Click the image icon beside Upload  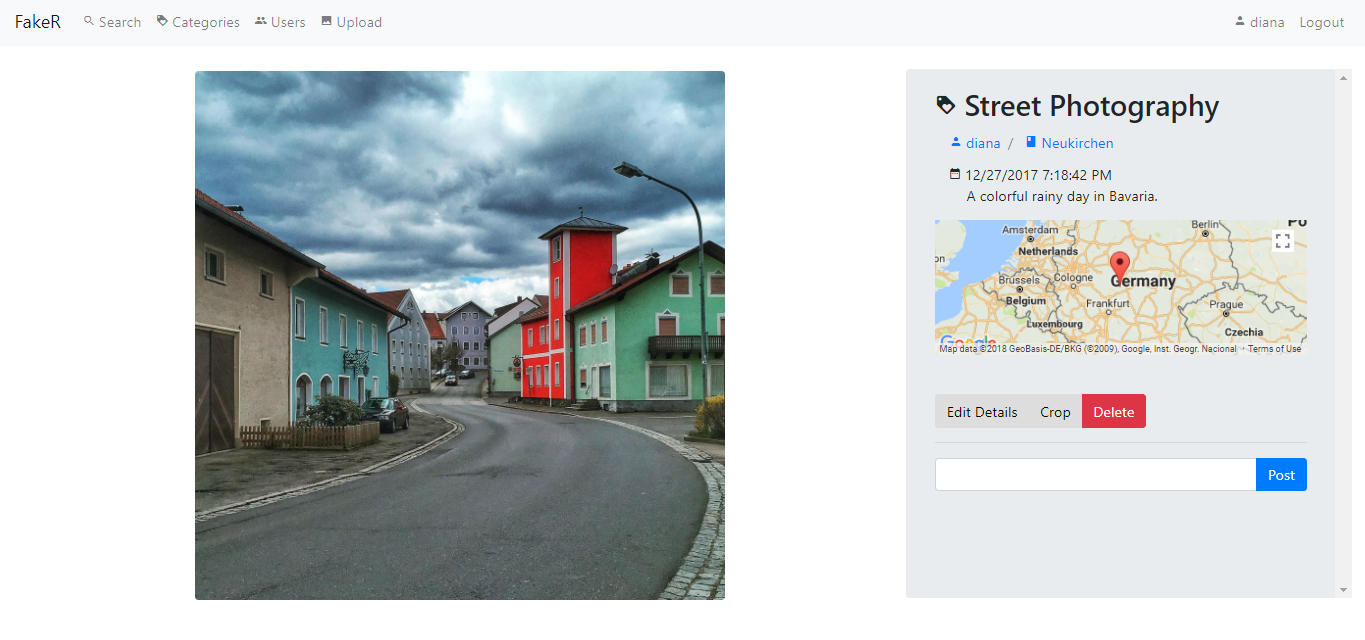326,21
